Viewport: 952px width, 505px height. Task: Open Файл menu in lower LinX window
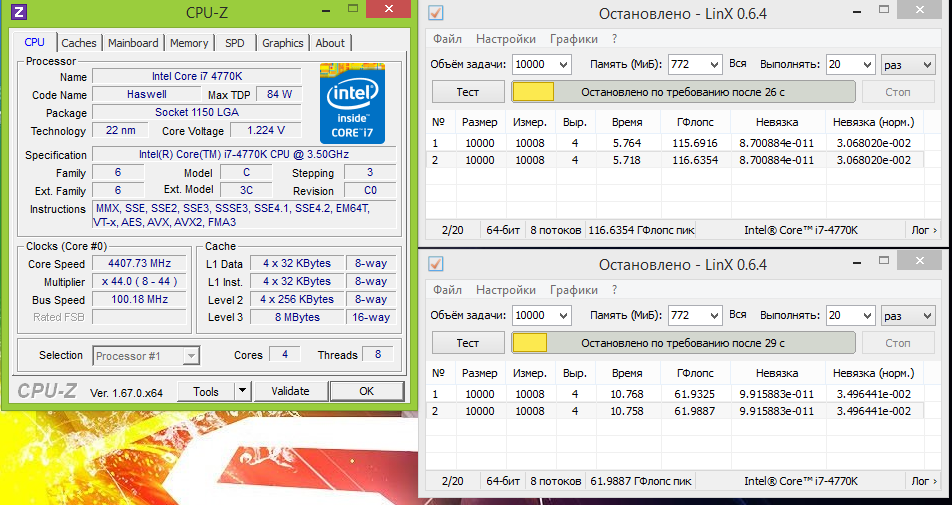pyautogui.click(x=447, y=290)
